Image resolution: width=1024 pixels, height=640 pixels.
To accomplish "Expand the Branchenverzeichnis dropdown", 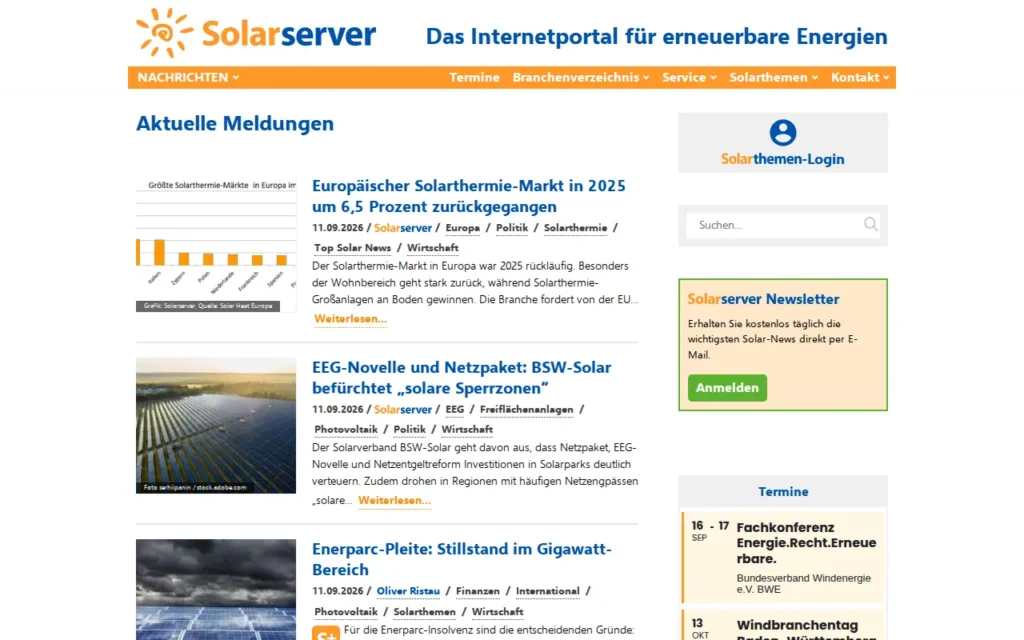I will (581, 77).
